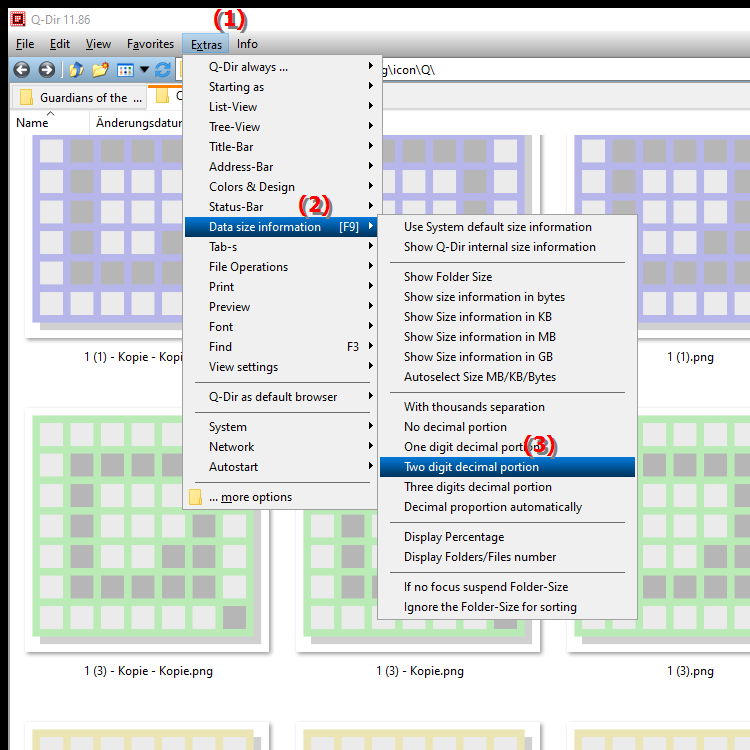Choose Show Q-Dir internal size information
The image size is (750, 750).
click(507, 247)
